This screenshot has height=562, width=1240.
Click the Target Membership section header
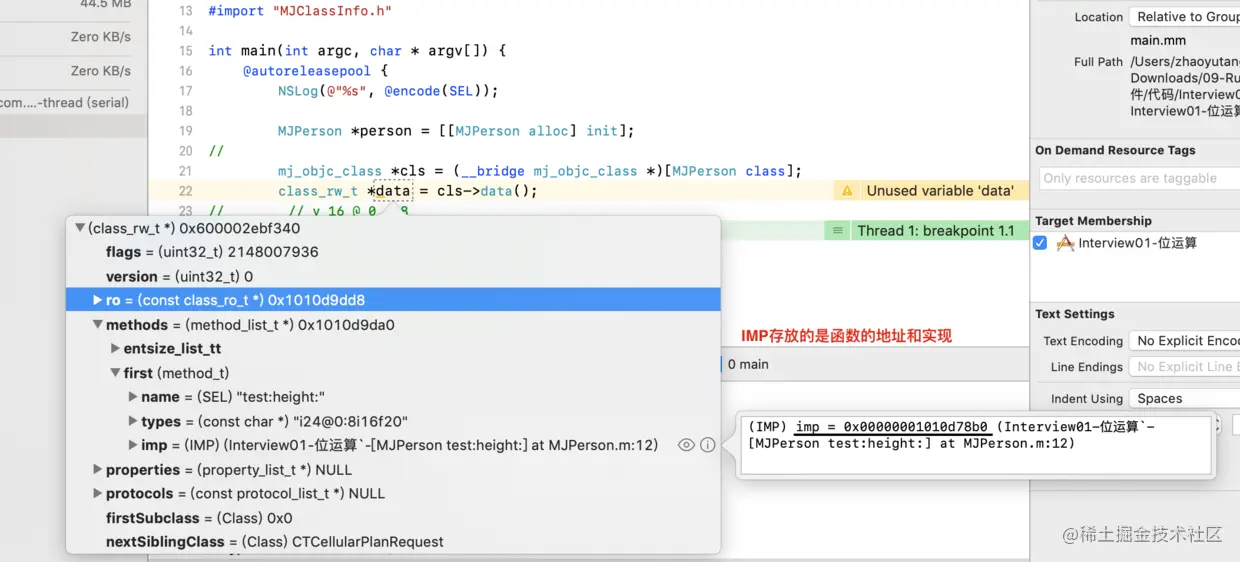[x=1093, y=221]
